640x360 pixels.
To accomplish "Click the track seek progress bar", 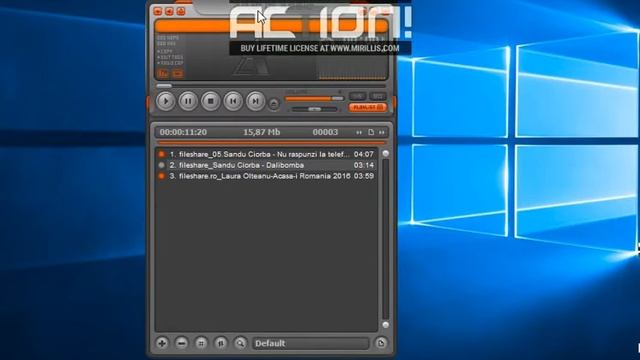I will [270, 86].
